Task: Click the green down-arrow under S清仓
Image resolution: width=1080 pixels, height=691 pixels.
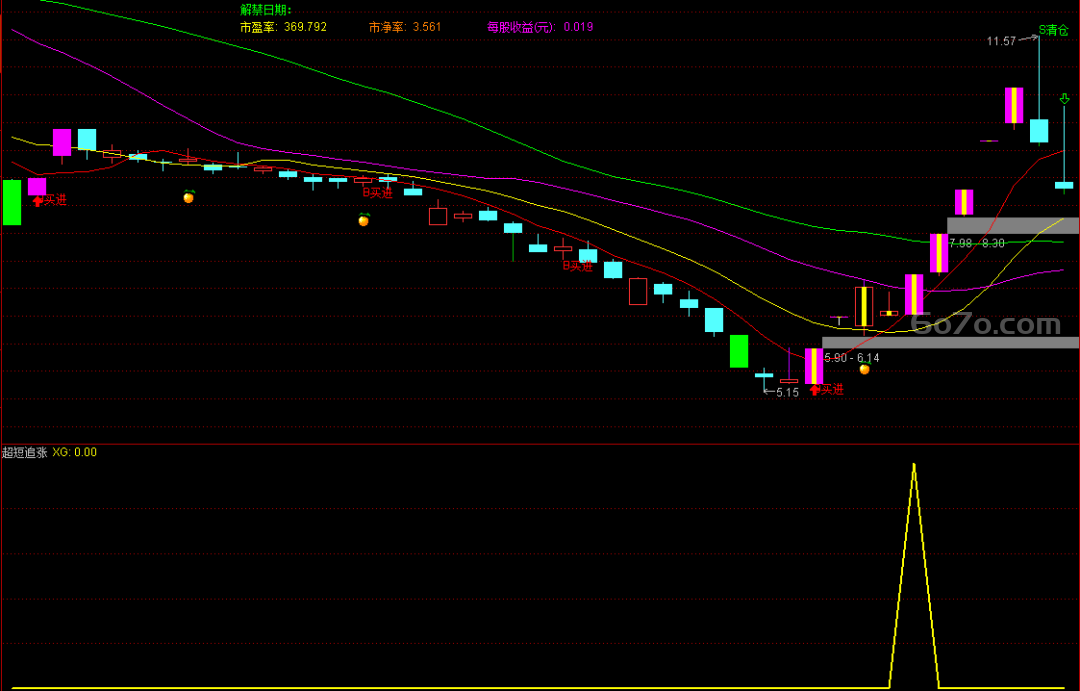Action: click(1064, 100)
